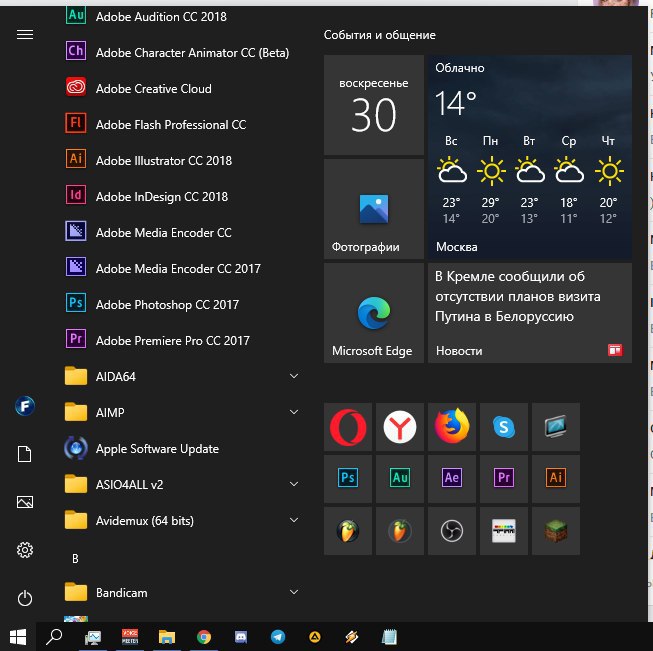Open the Audition pinned tile

400,479
